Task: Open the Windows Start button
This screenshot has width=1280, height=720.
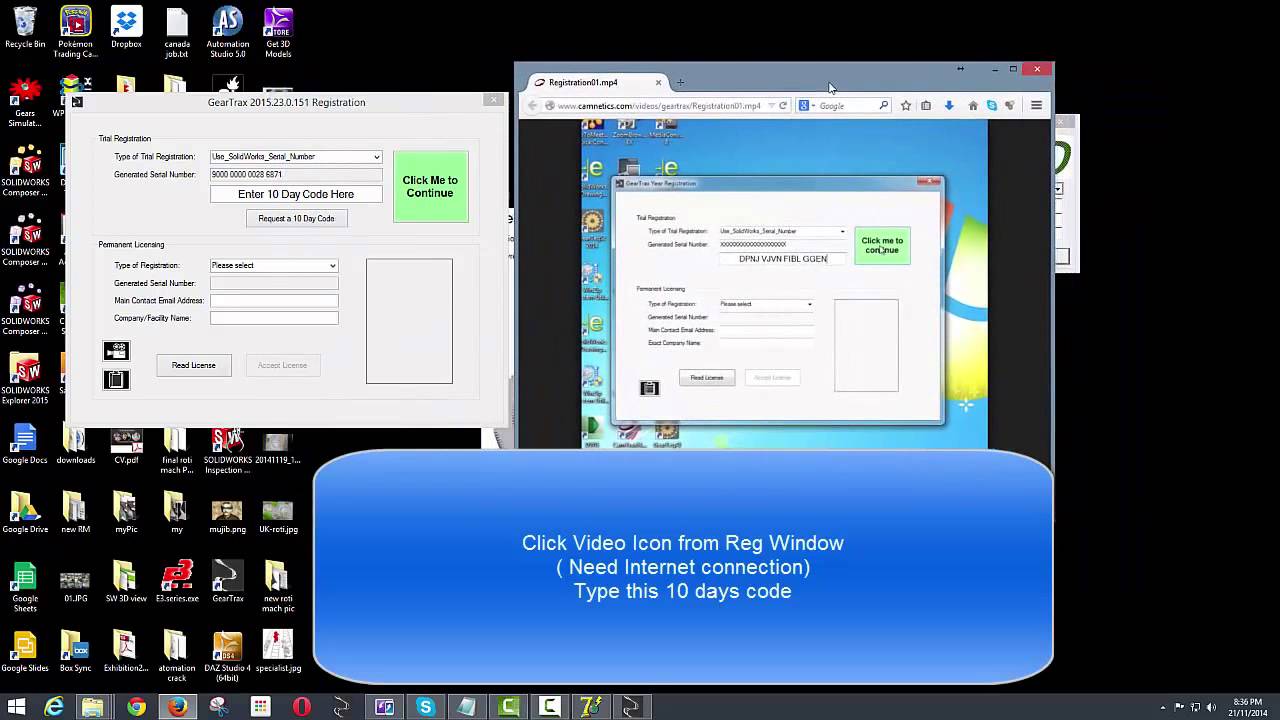Action: point(17,707)
